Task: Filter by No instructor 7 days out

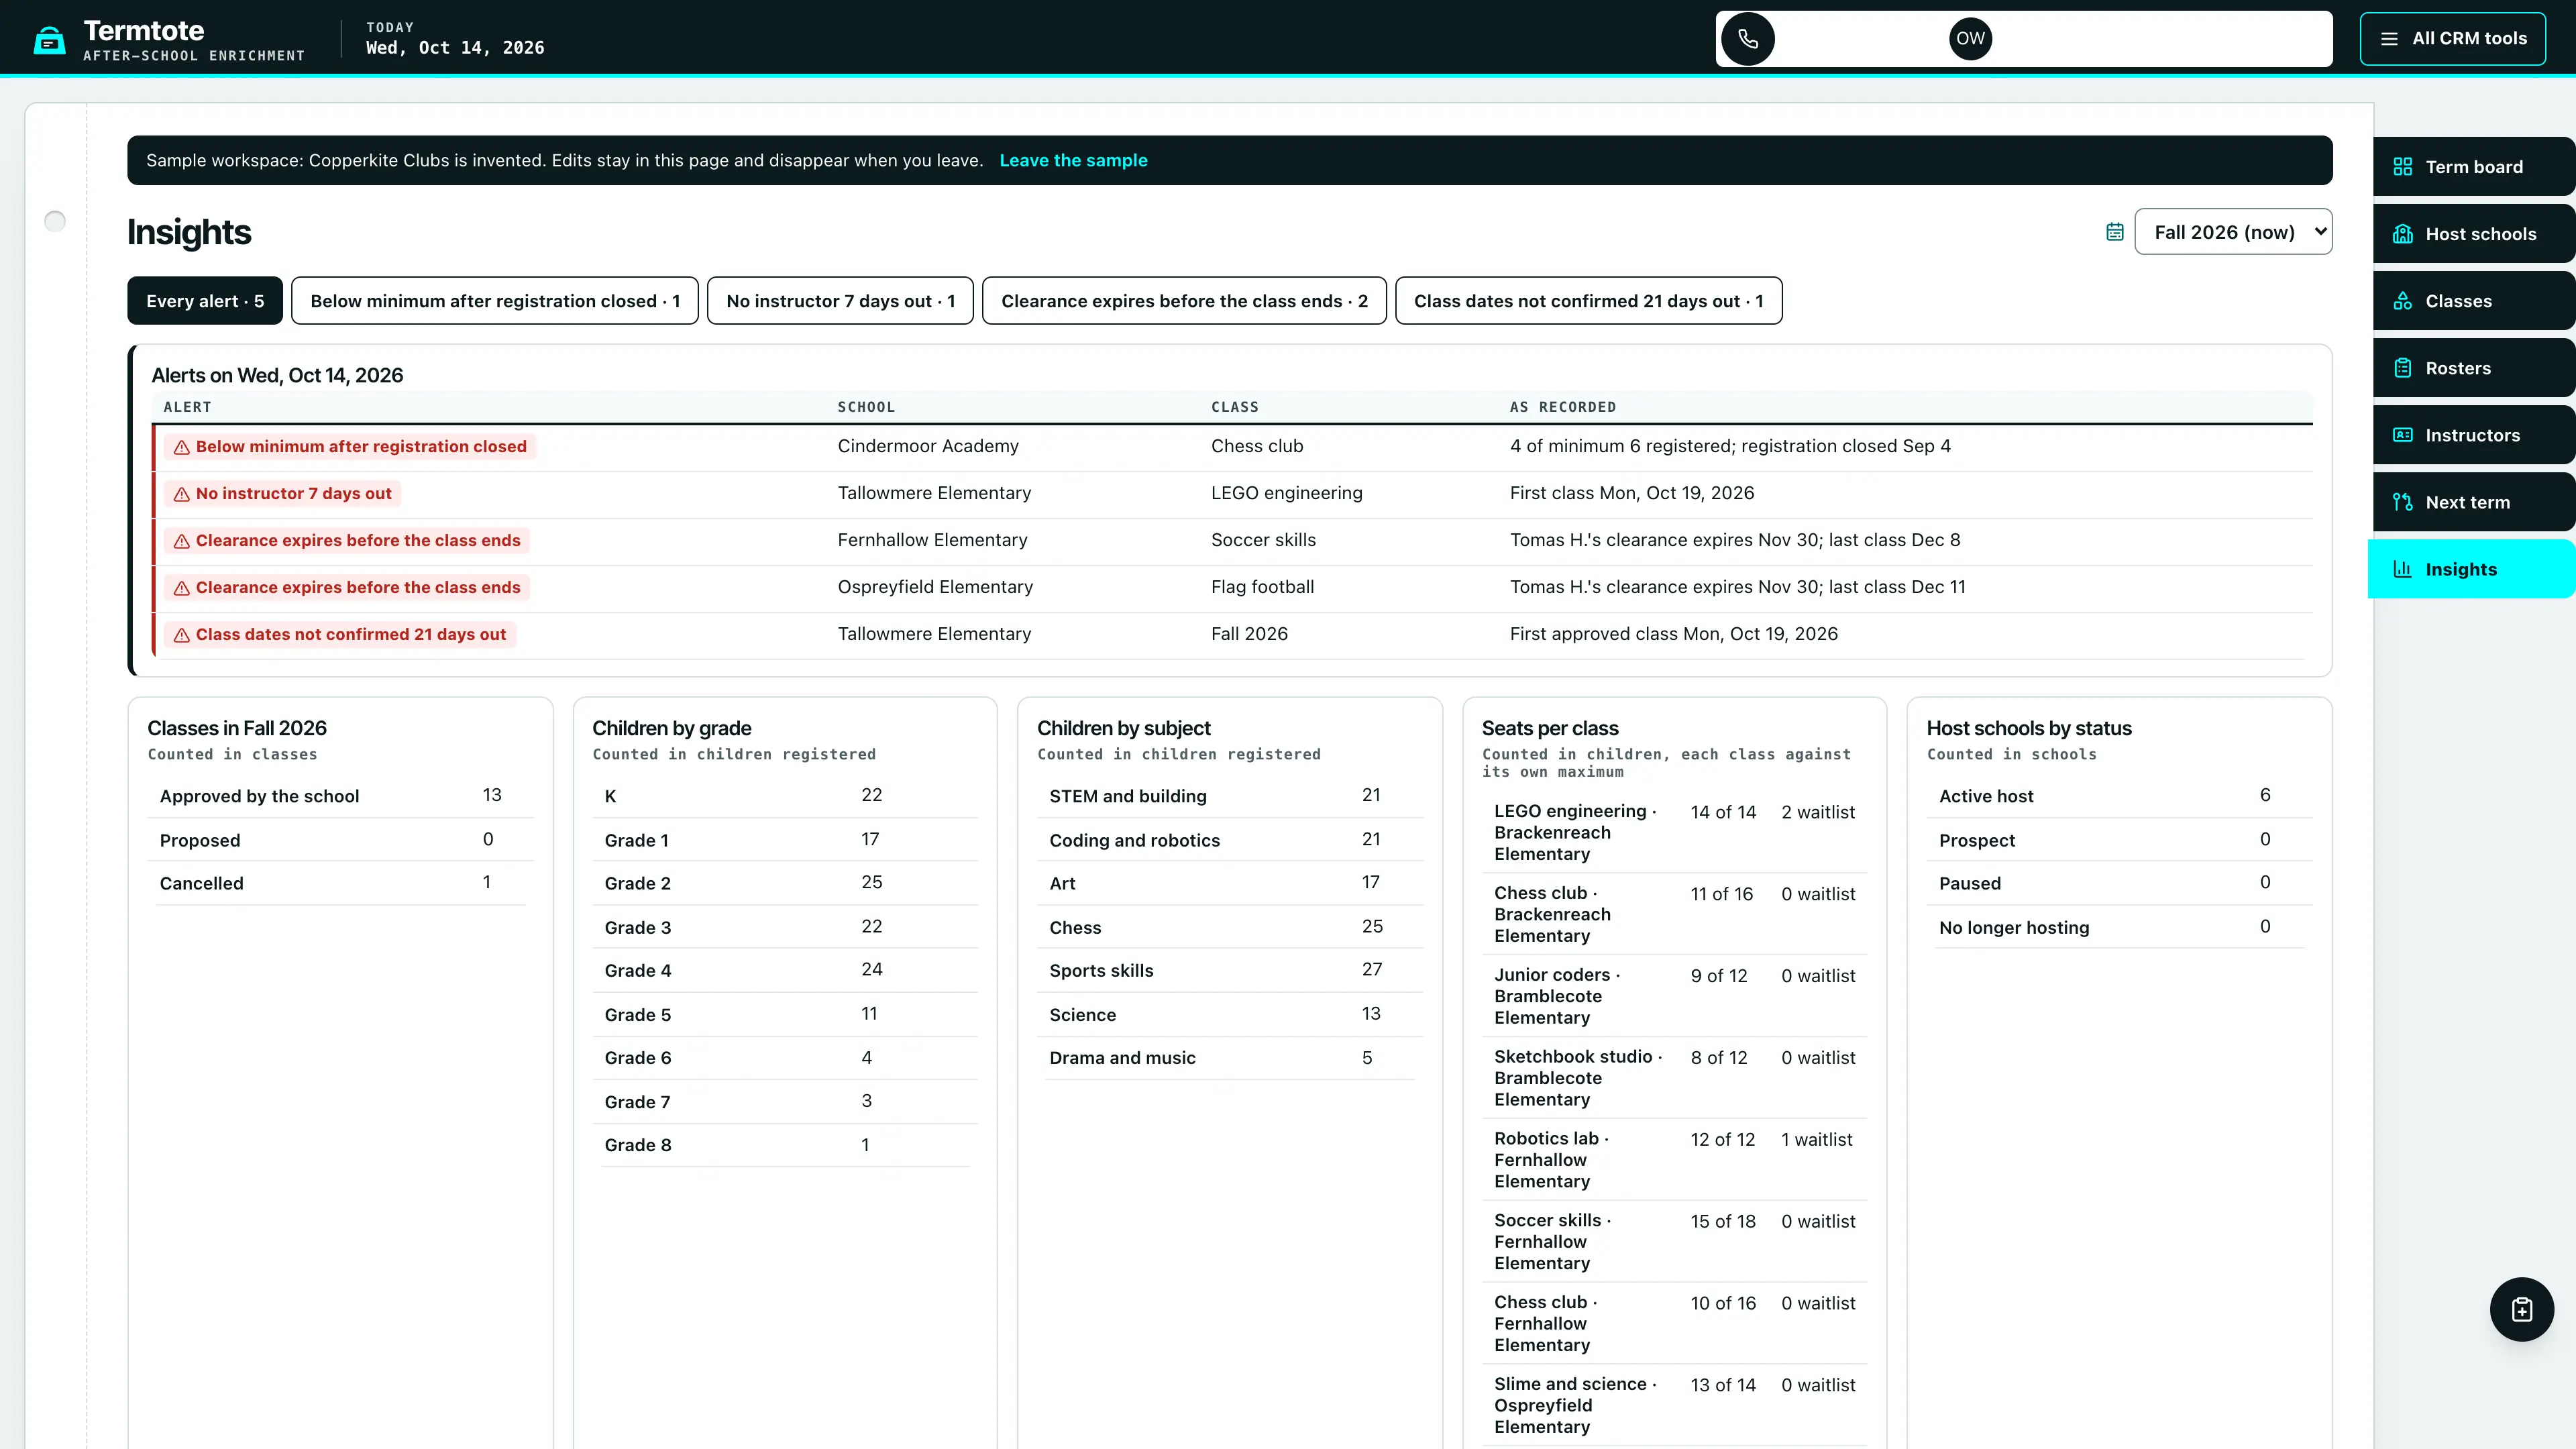Action: point(840,301)
